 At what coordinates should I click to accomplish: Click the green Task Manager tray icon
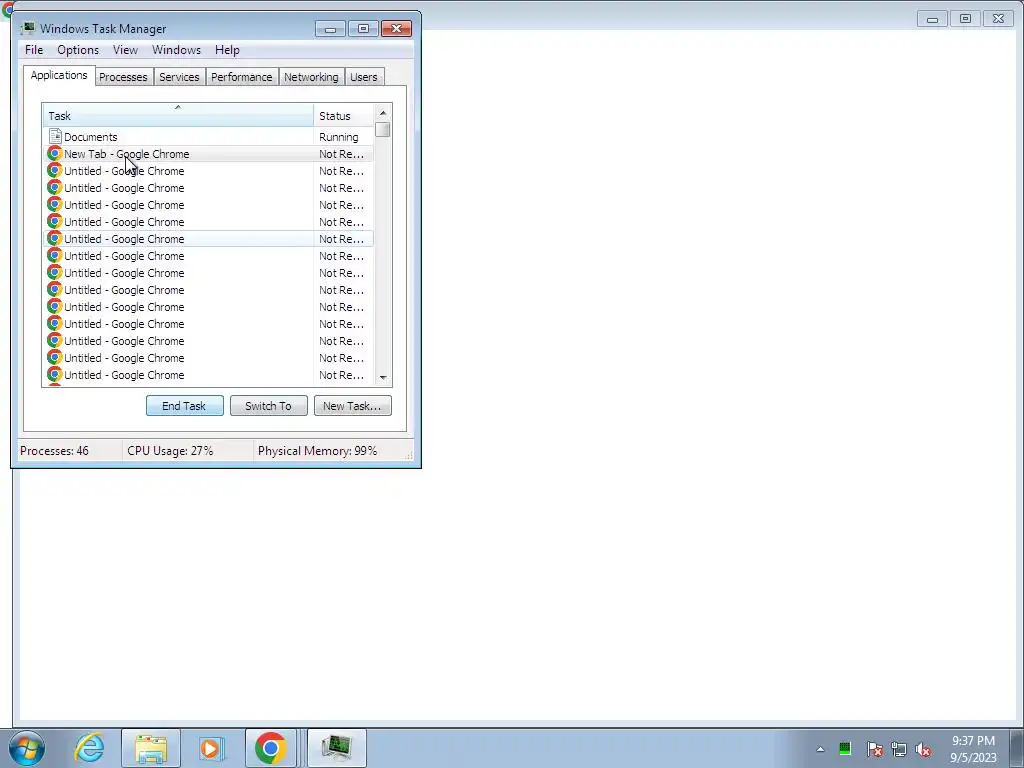845,748
